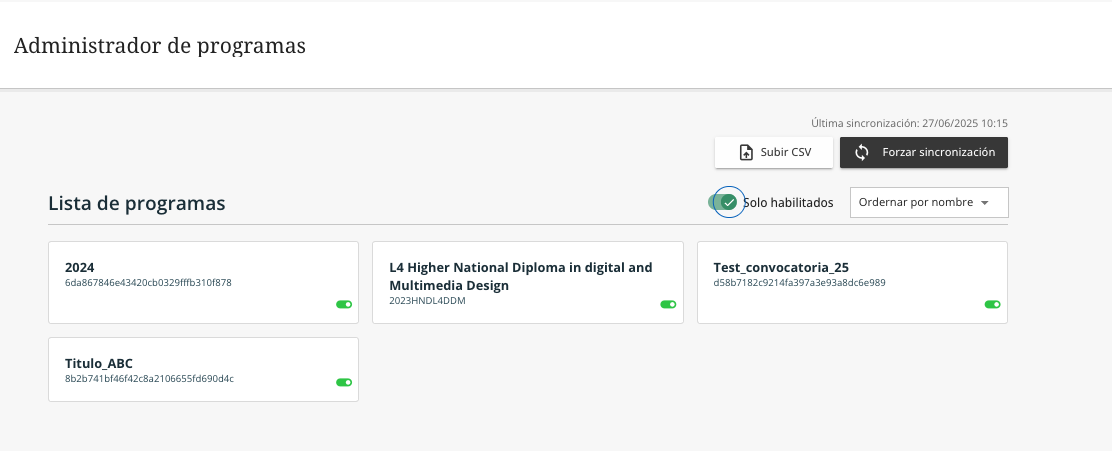Image resolution: width=1112 pixels, height=451 pixels.
Task: Turn off the Test_convocatoria_25 program switch
Action: pyautogui.click(x=993, y=304)
